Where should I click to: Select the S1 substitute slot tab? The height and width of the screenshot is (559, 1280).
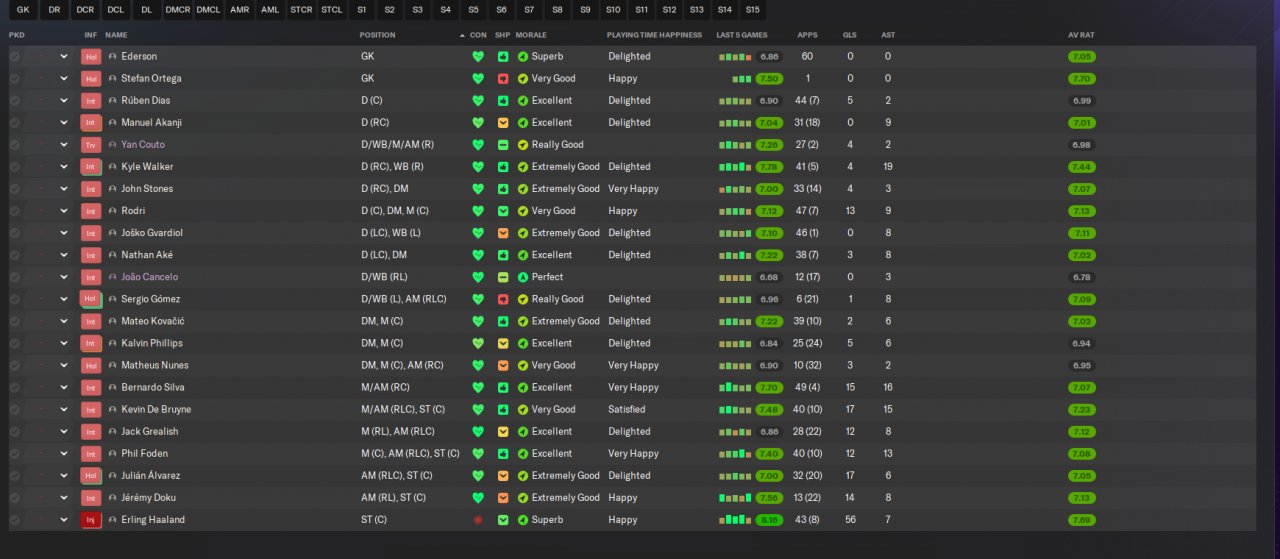(361, 10)
